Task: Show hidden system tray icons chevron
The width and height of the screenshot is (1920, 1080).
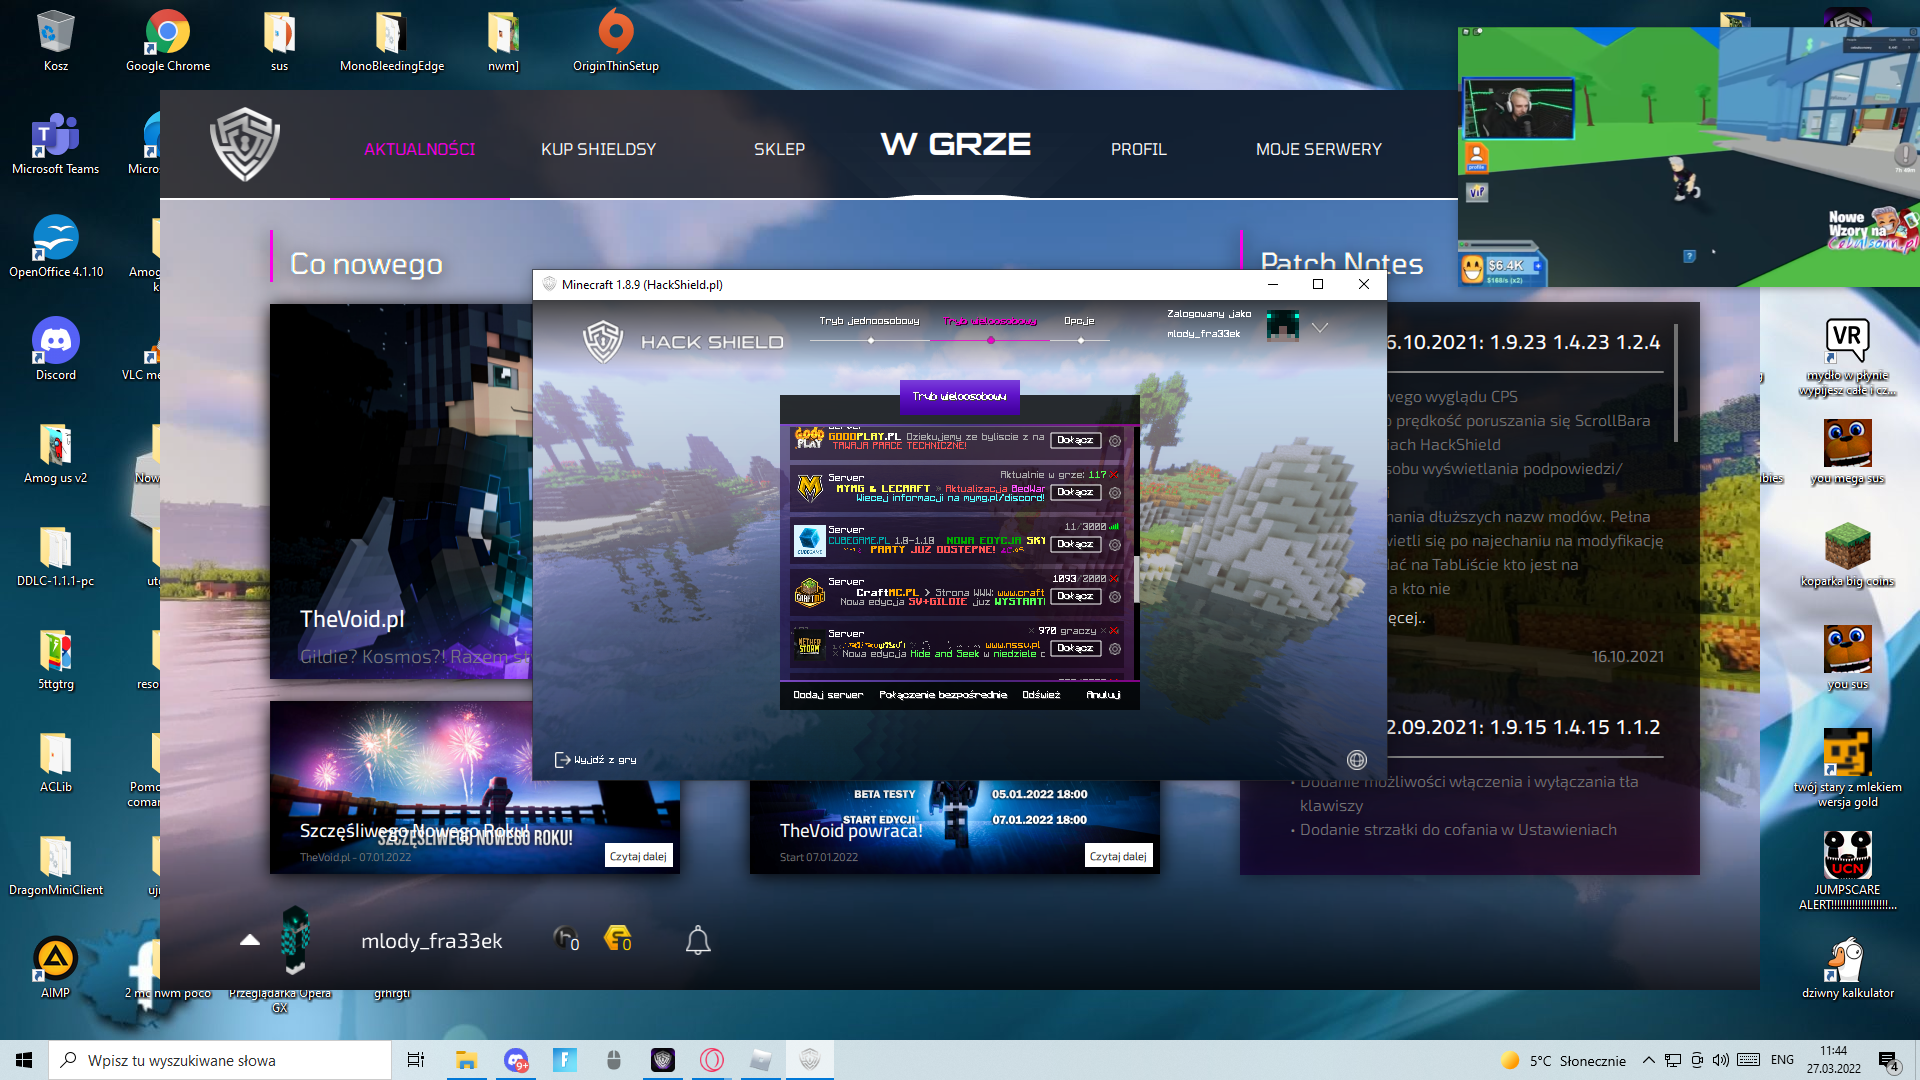Action: click(x=1648, y=1060)
